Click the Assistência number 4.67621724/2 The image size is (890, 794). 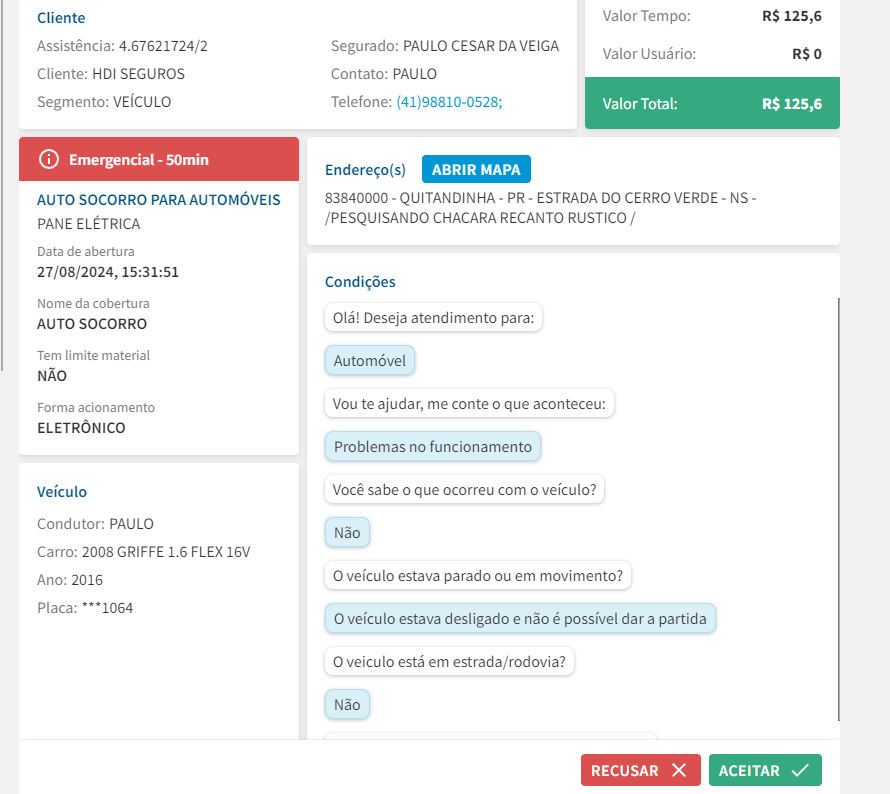click(x=163, y=46)
